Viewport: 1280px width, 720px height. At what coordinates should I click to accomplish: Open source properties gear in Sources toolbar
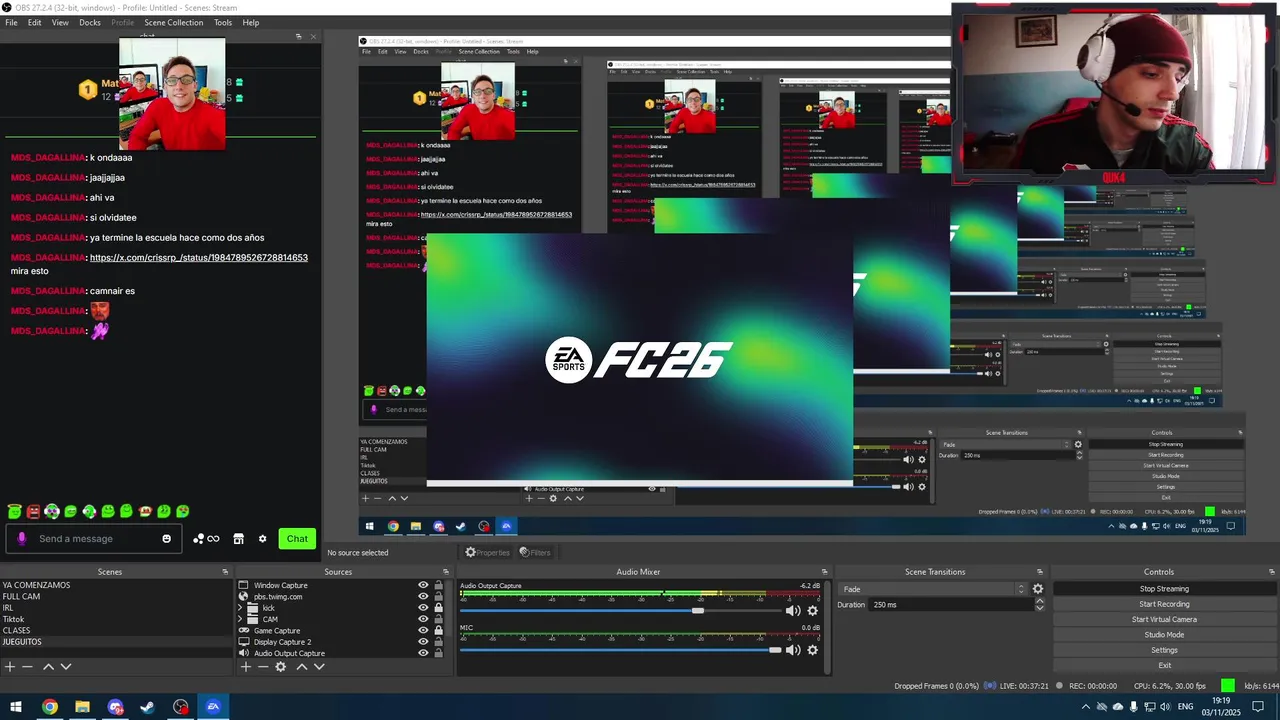tap(281, 667)
